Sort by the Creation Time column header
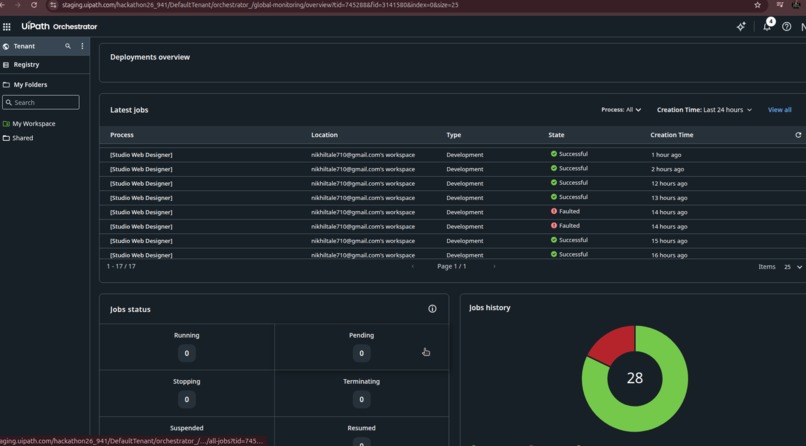Screen dimensions: 806x446 (671, 135)
